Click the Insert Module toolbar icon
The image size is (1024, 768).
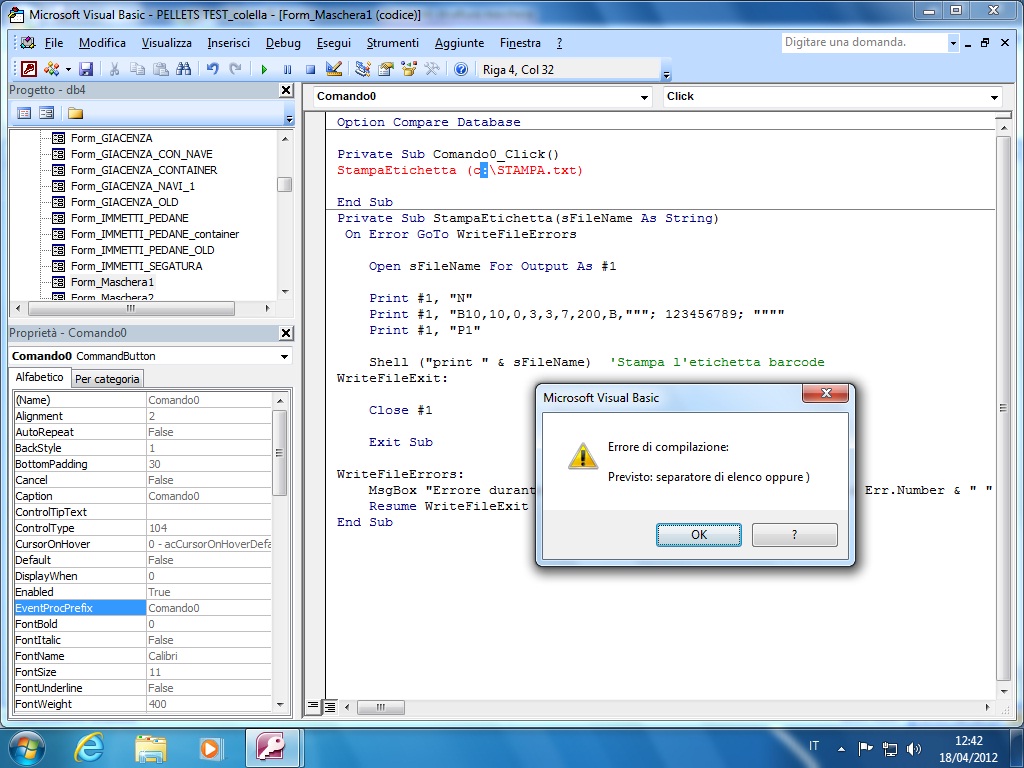pos(52,69)
